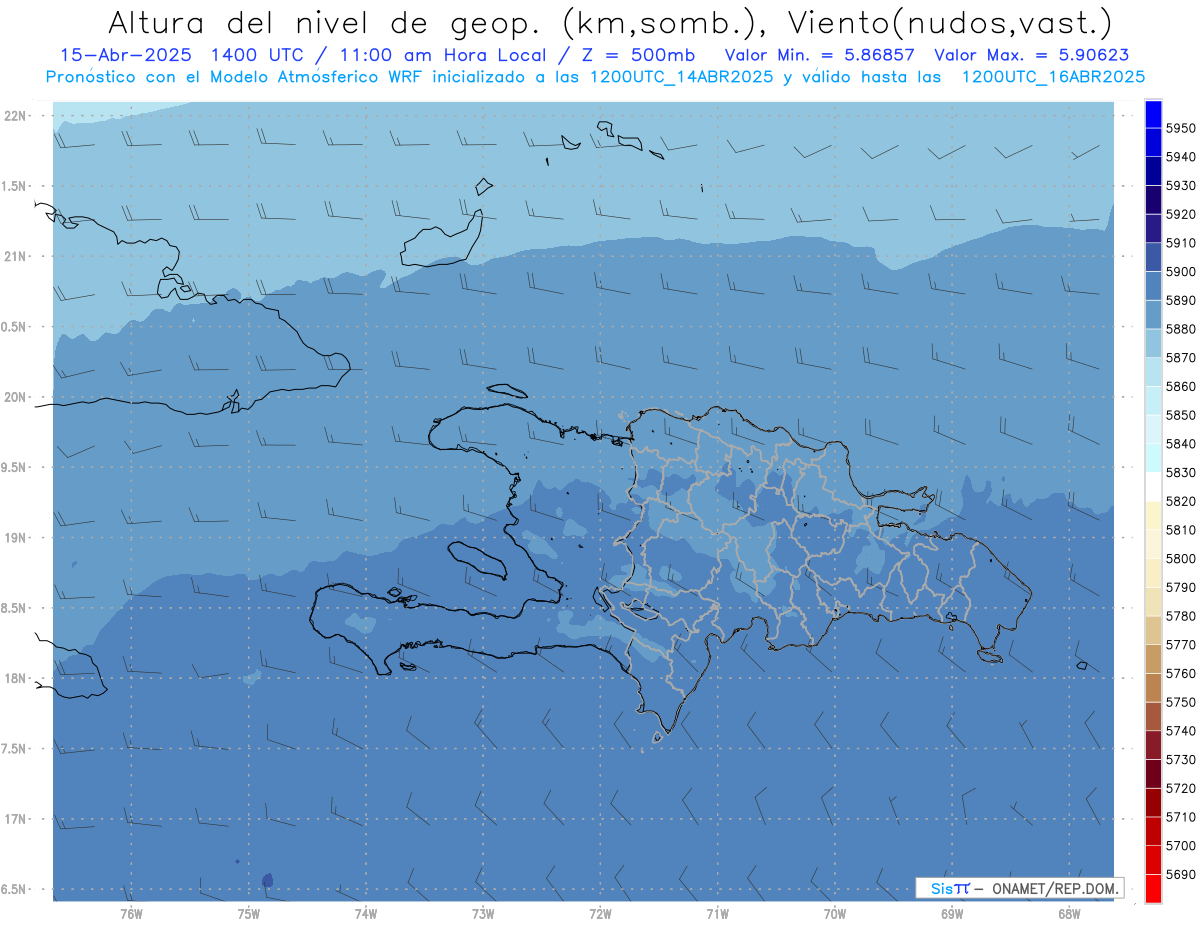The width and height of the screenshot is (1200, 927).
Task: Click the '5690' color scale label
Action: (x=1181, y=875)
